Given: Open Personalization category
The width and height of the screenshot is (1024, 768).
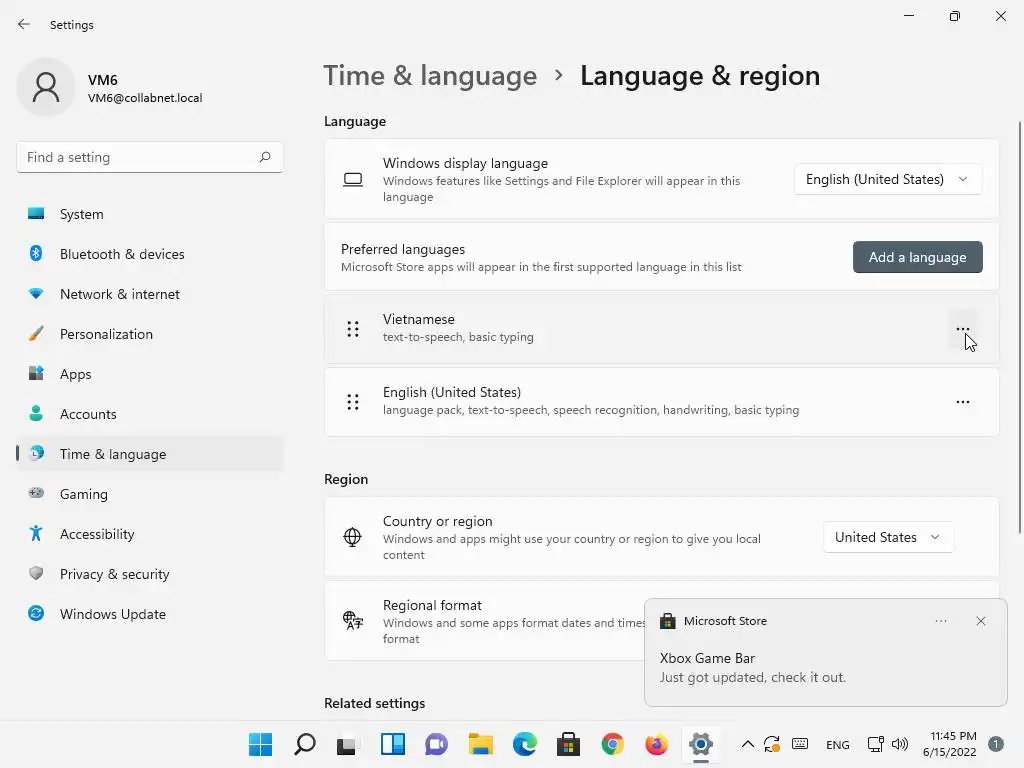Looking at the screenshot, I should coord(150,334).
